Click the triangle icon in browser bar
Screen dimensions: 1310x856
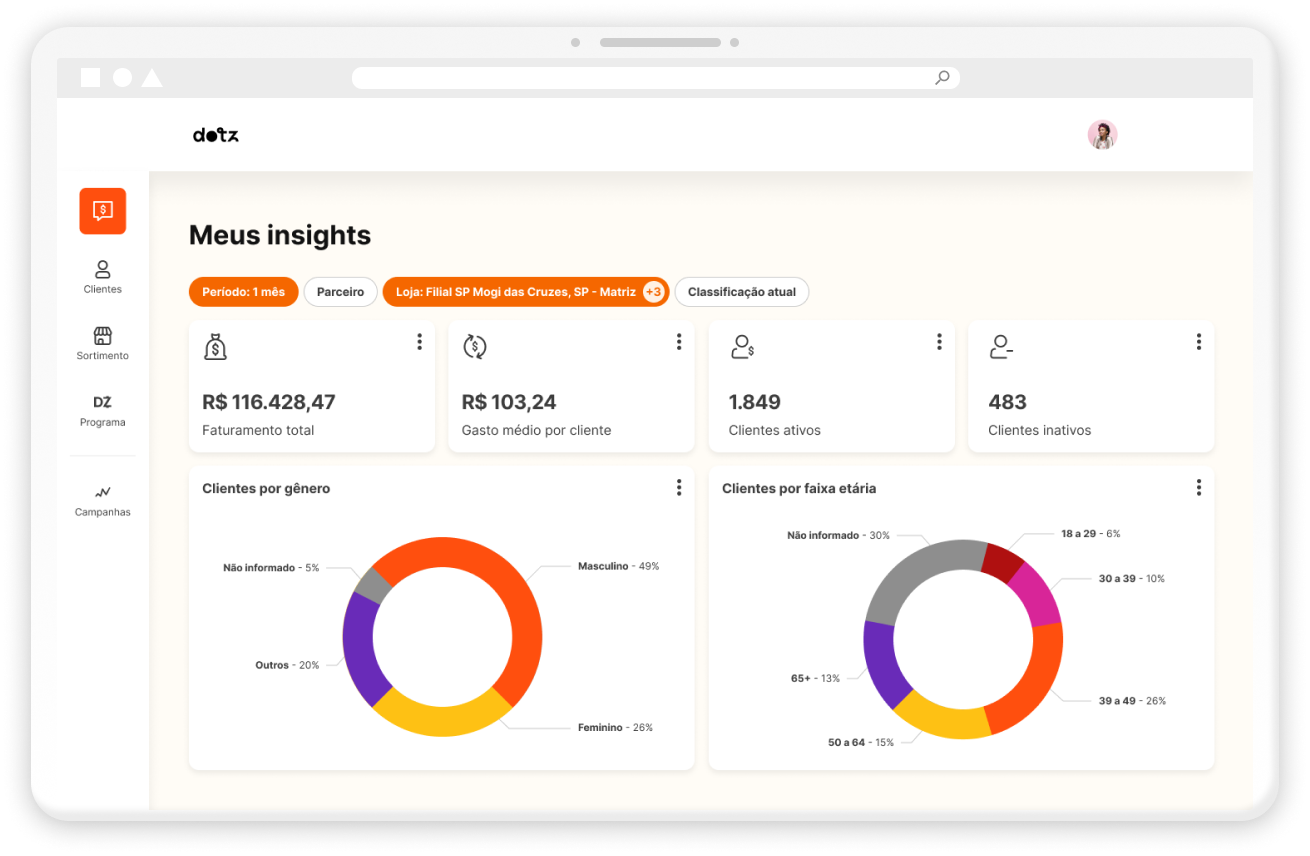152,78
